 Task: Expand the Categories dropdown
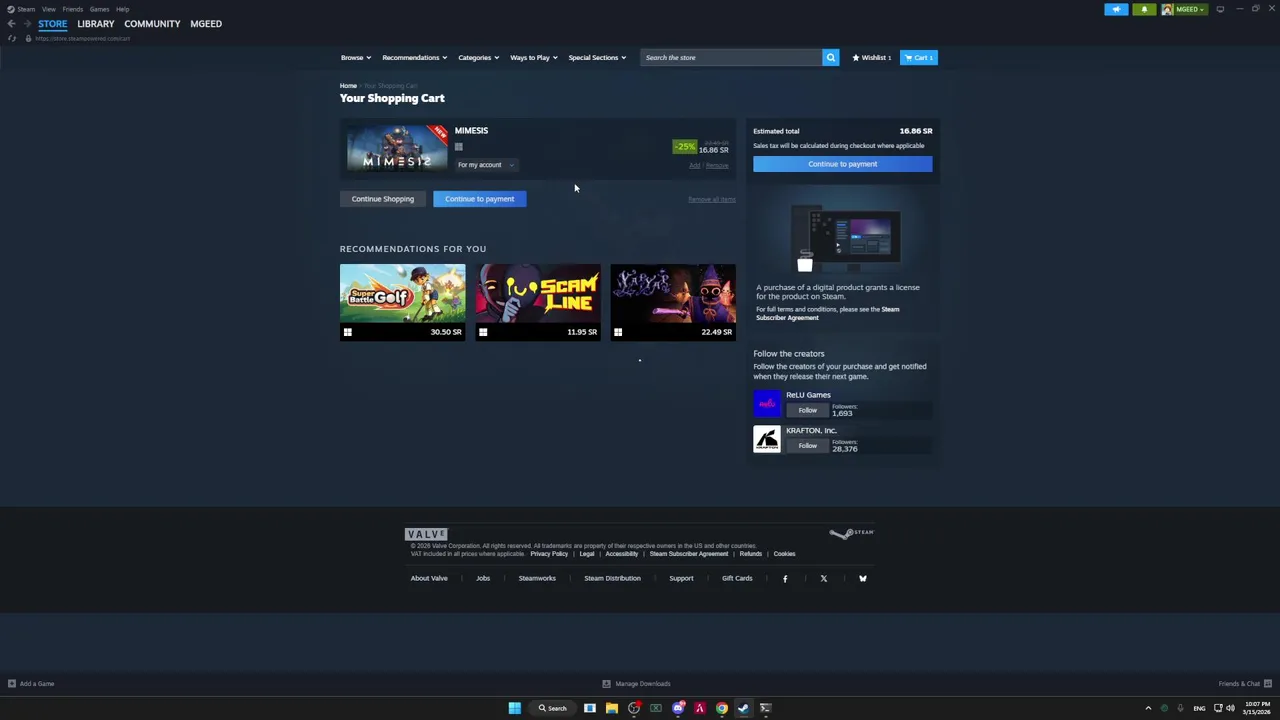click(478, 58)
